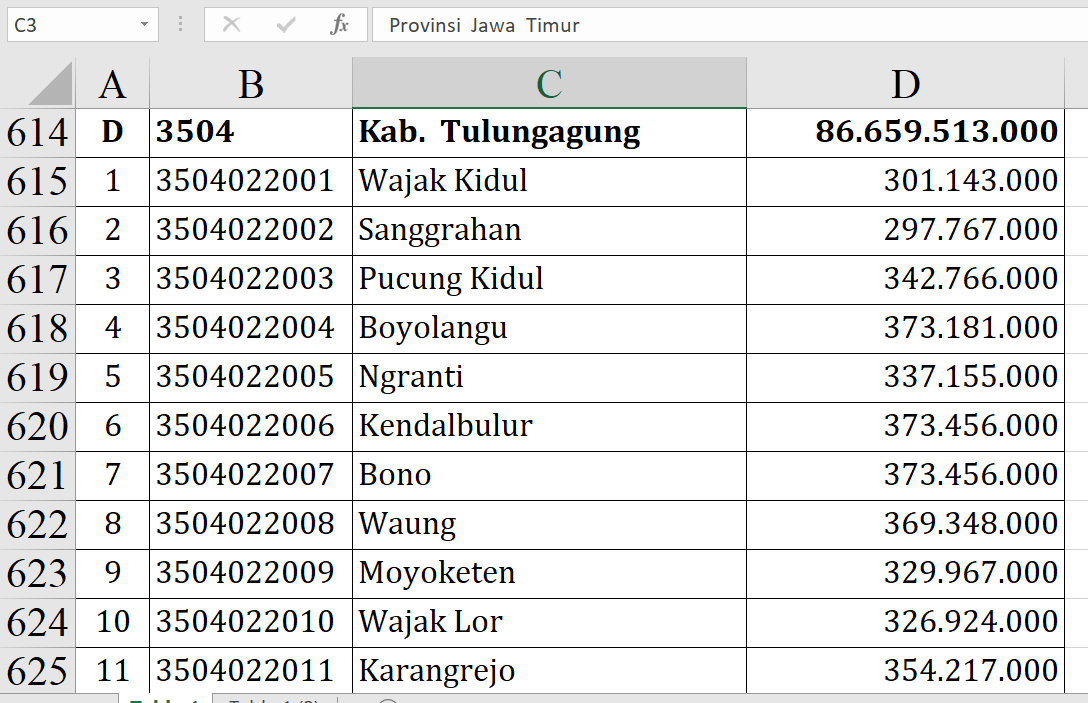This screenshot has height=703, width=1088.
Task: Click the Boyolangu village cell
Action: (548, 328)
